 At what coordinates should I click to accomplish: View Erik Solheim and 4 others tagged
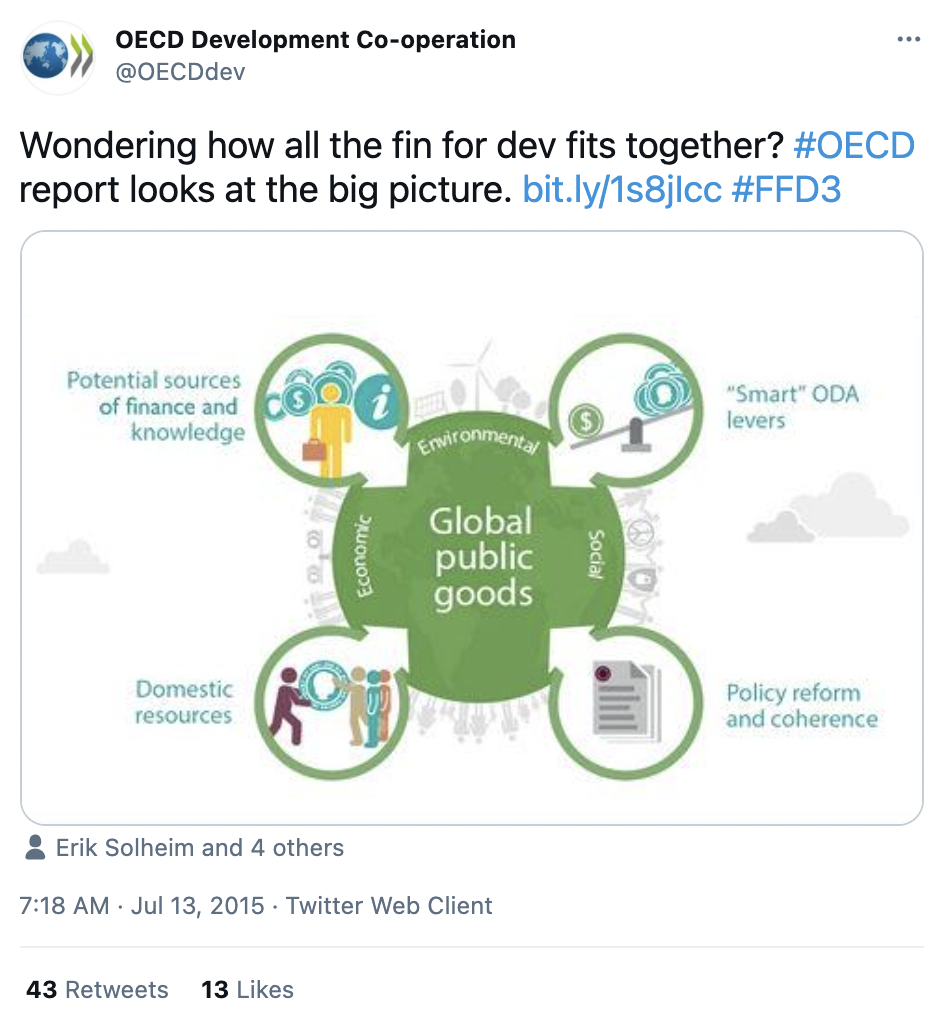click(200, 848)
